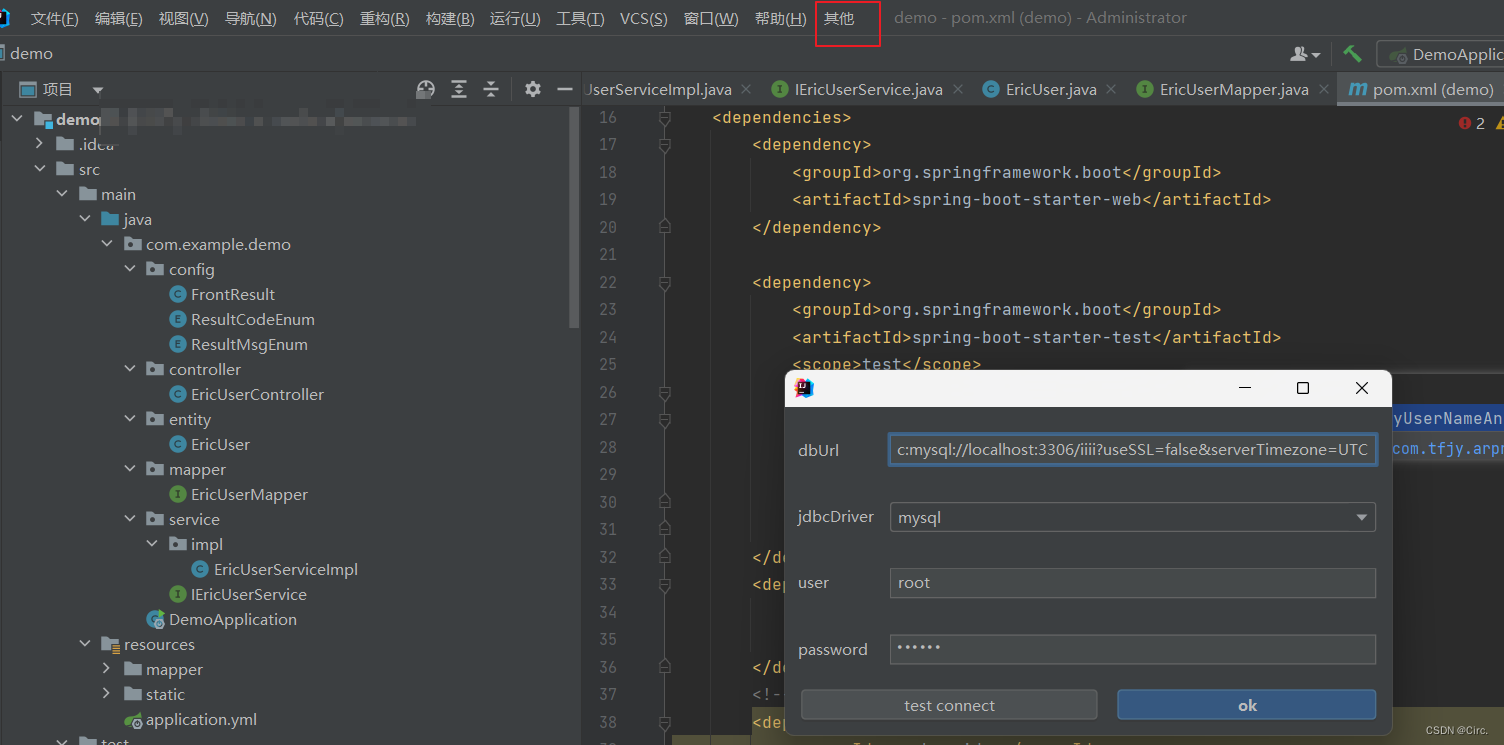Click into the password field
The image size is (1504, 745).
point(1132,649)
